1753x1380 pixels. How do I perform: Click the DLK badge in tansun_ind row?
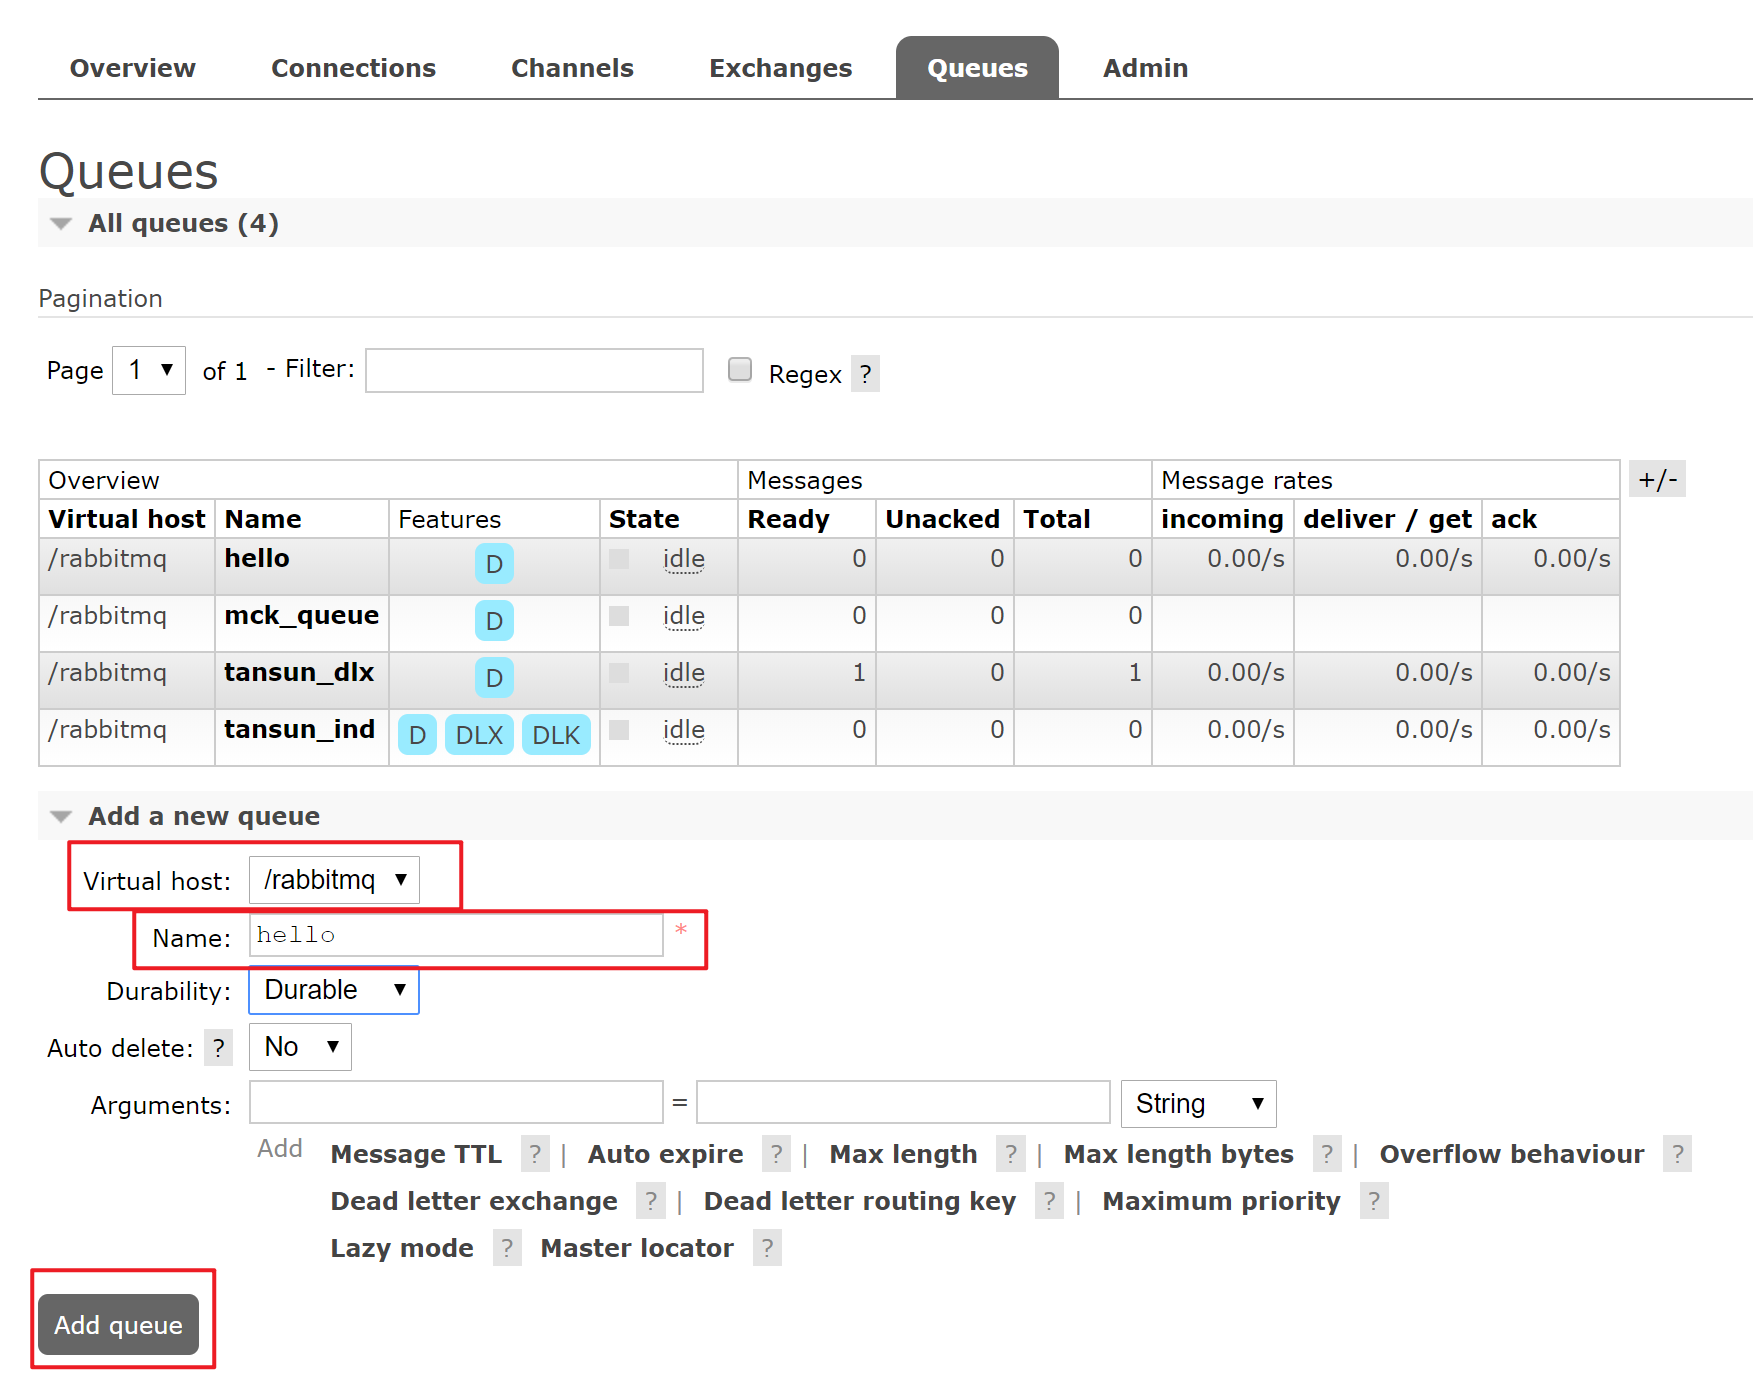556,735
